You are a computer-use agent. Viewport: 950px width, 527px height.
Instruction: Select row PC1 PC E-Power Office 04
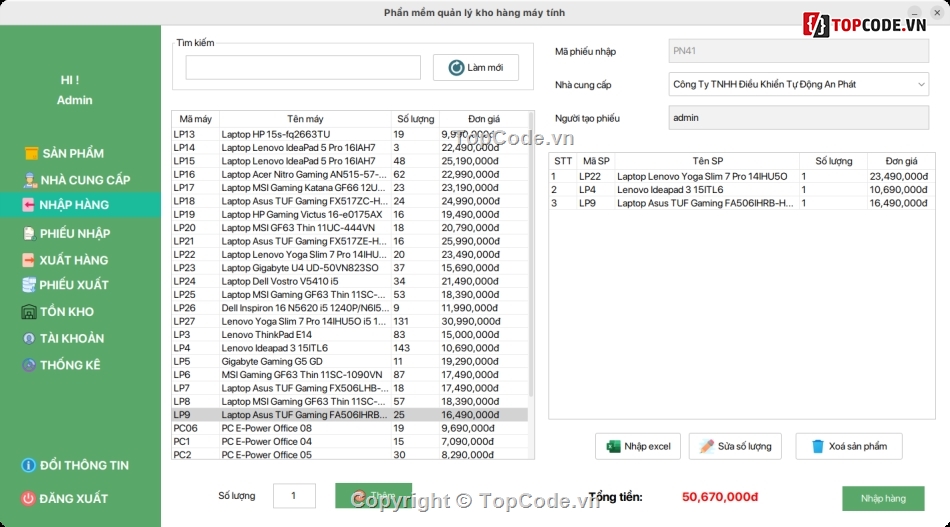350,442
